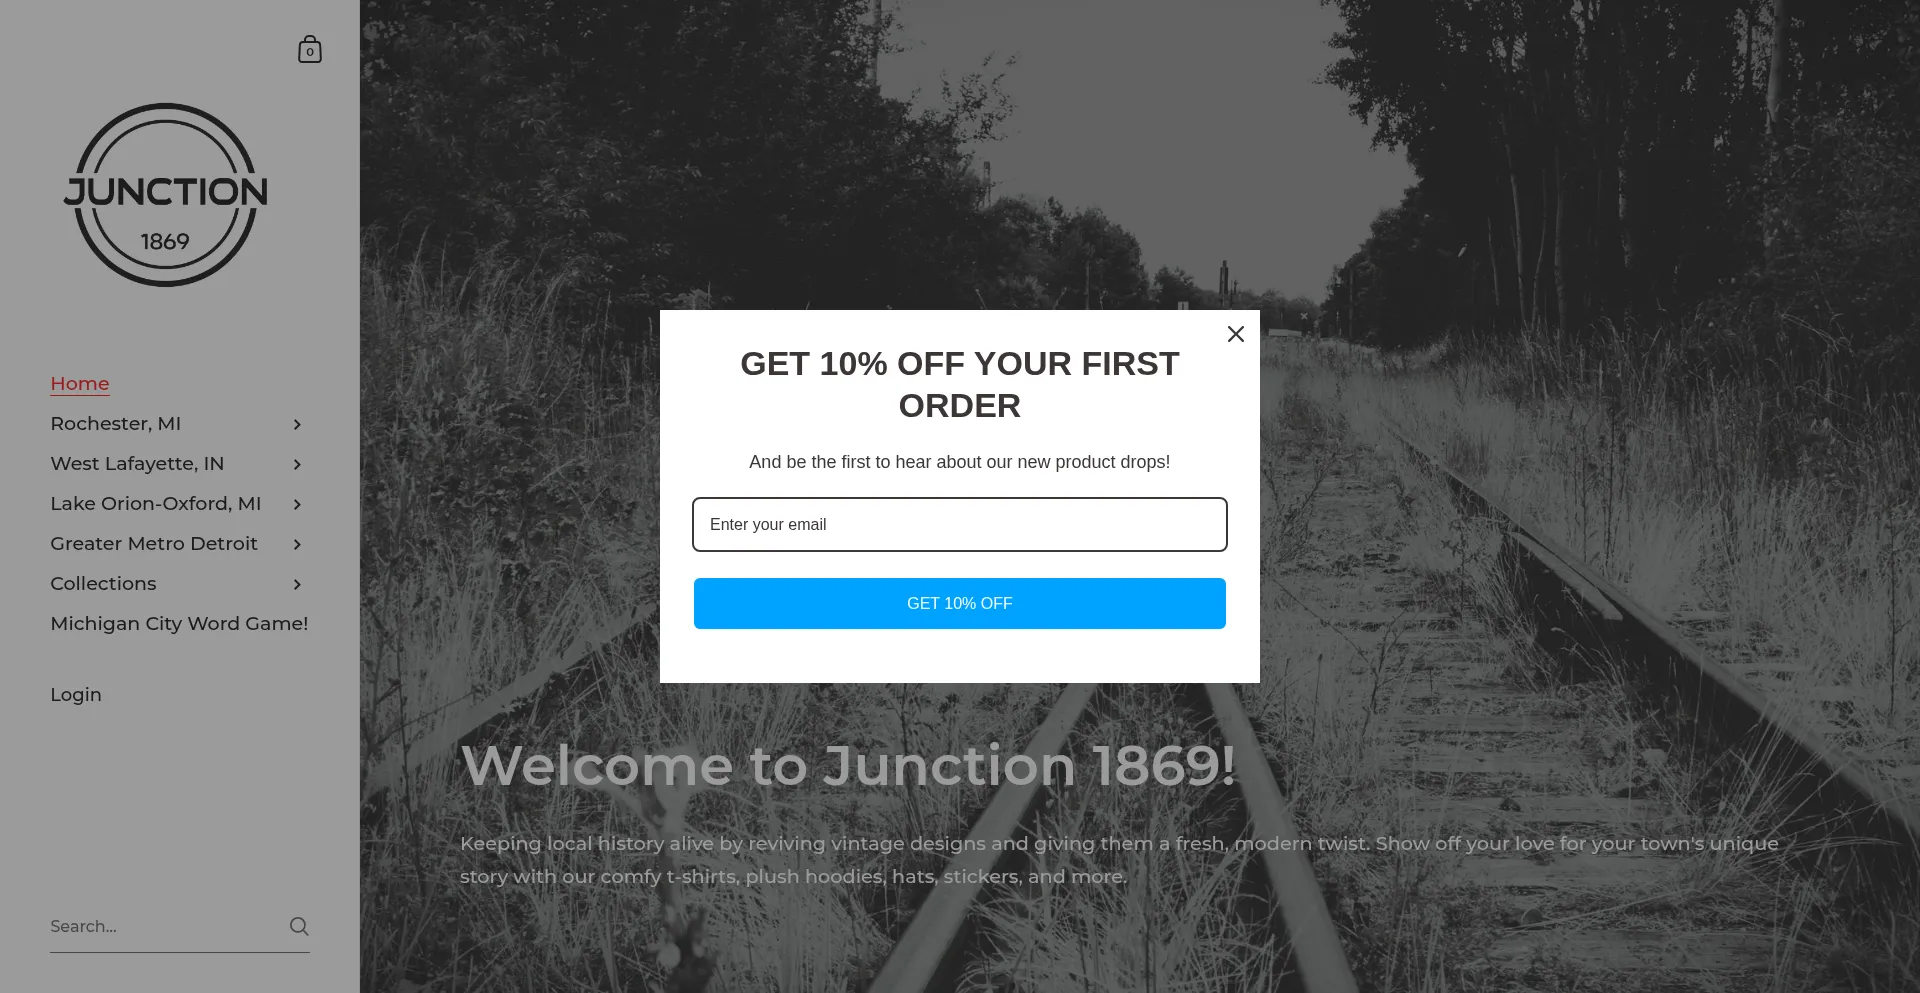Click the Enter your email field
Image resolution: width=1920 pixels, height=993 pixels.
(x=959, y=524)
